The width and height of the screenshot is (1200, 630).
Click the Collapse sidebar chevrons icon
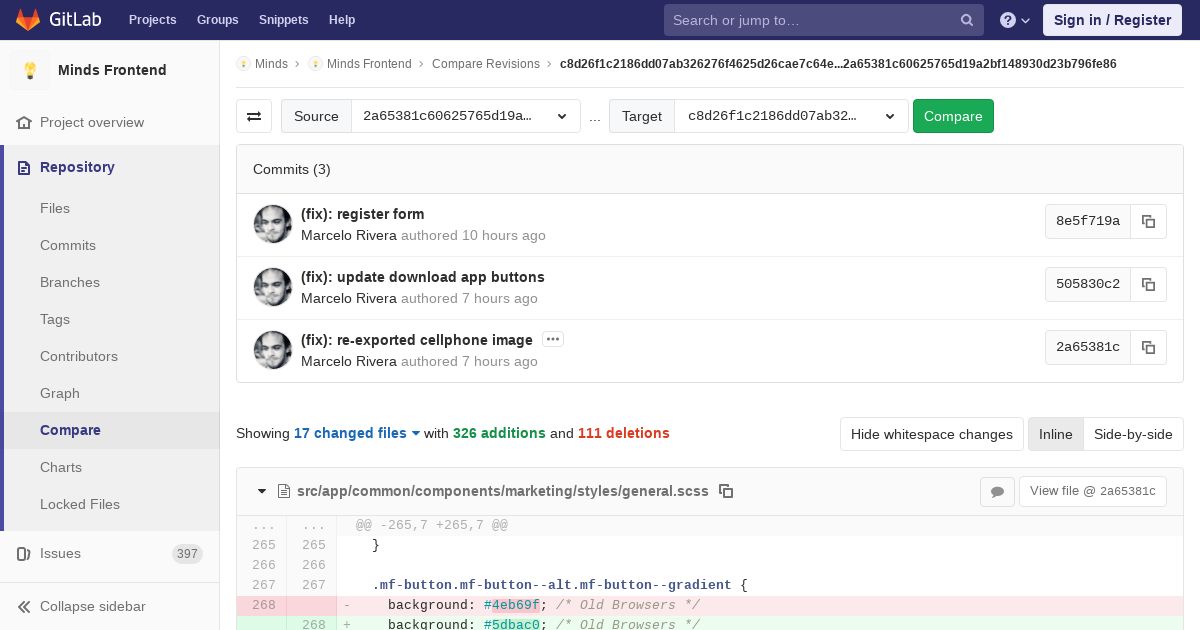[24, 606]
